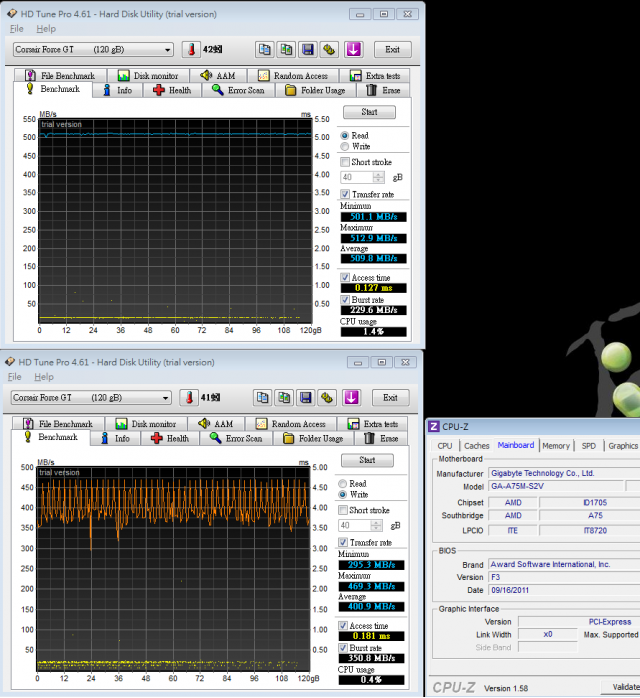Open Random Access tab in bottom HD Tune window
The image size is (640, 698).
click(x=291, y=424)
